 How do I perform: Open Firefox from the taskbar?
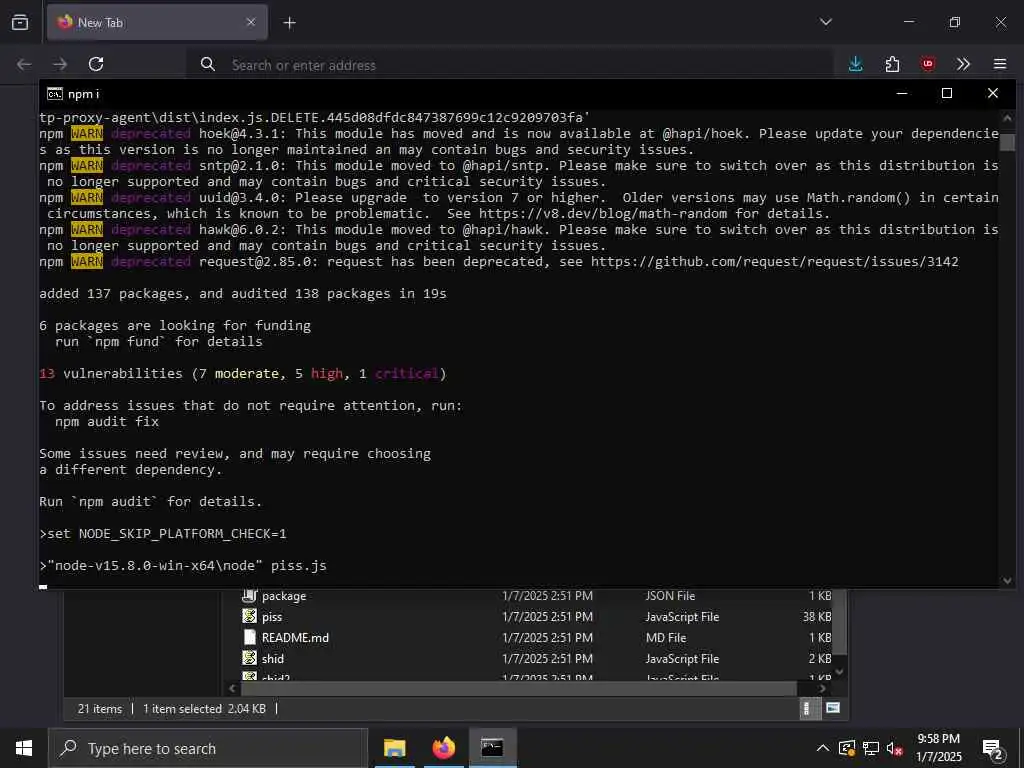443,748
